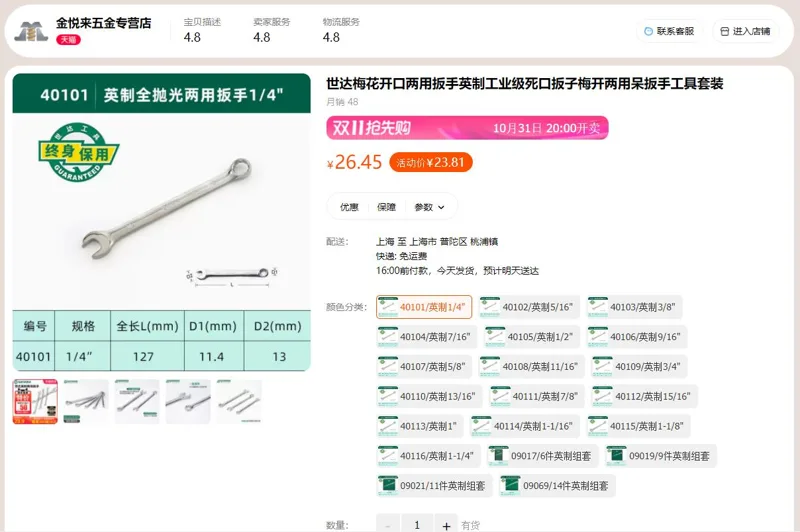Click the 物流服务 4.8 rating
The width and height of the screenshot is (800, 532).
(x=341, y=30)
